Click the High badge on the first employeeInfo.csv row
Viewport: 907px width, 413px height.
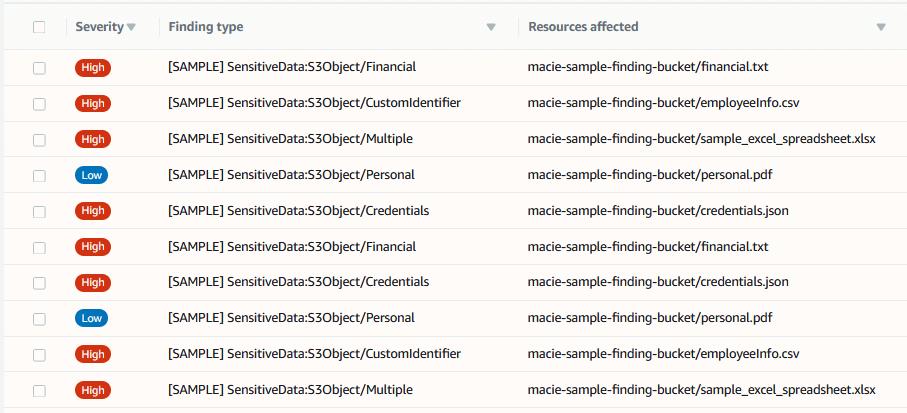[93, 103]
